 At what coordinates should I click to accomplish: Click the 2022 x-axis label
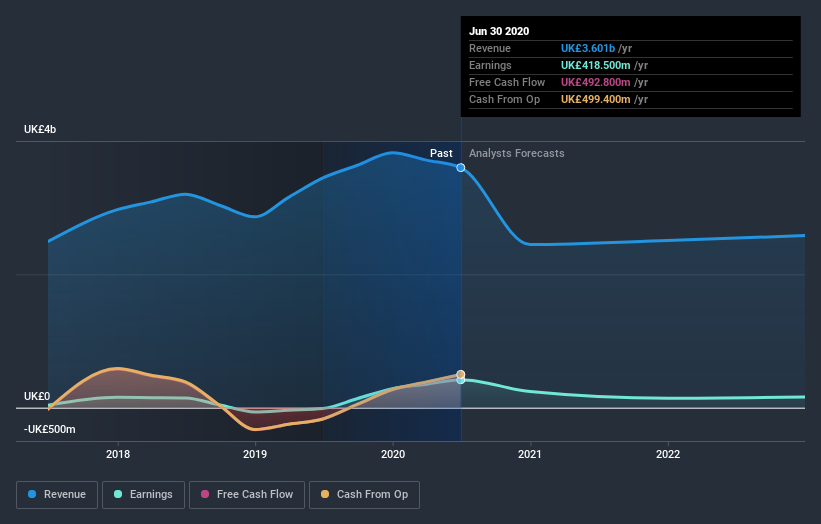668,454
